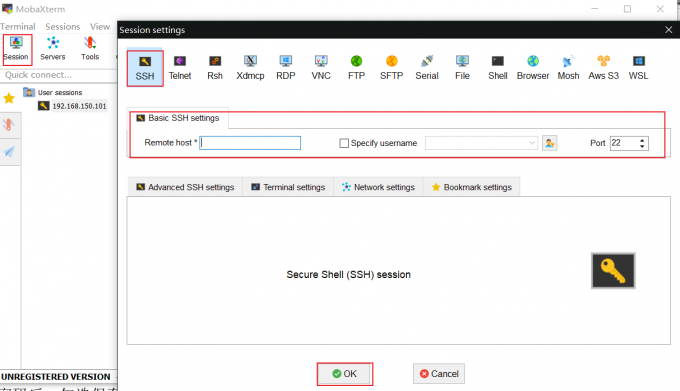Click the Port value field
This screenshot has width=680, height=391.
(624, 143)
